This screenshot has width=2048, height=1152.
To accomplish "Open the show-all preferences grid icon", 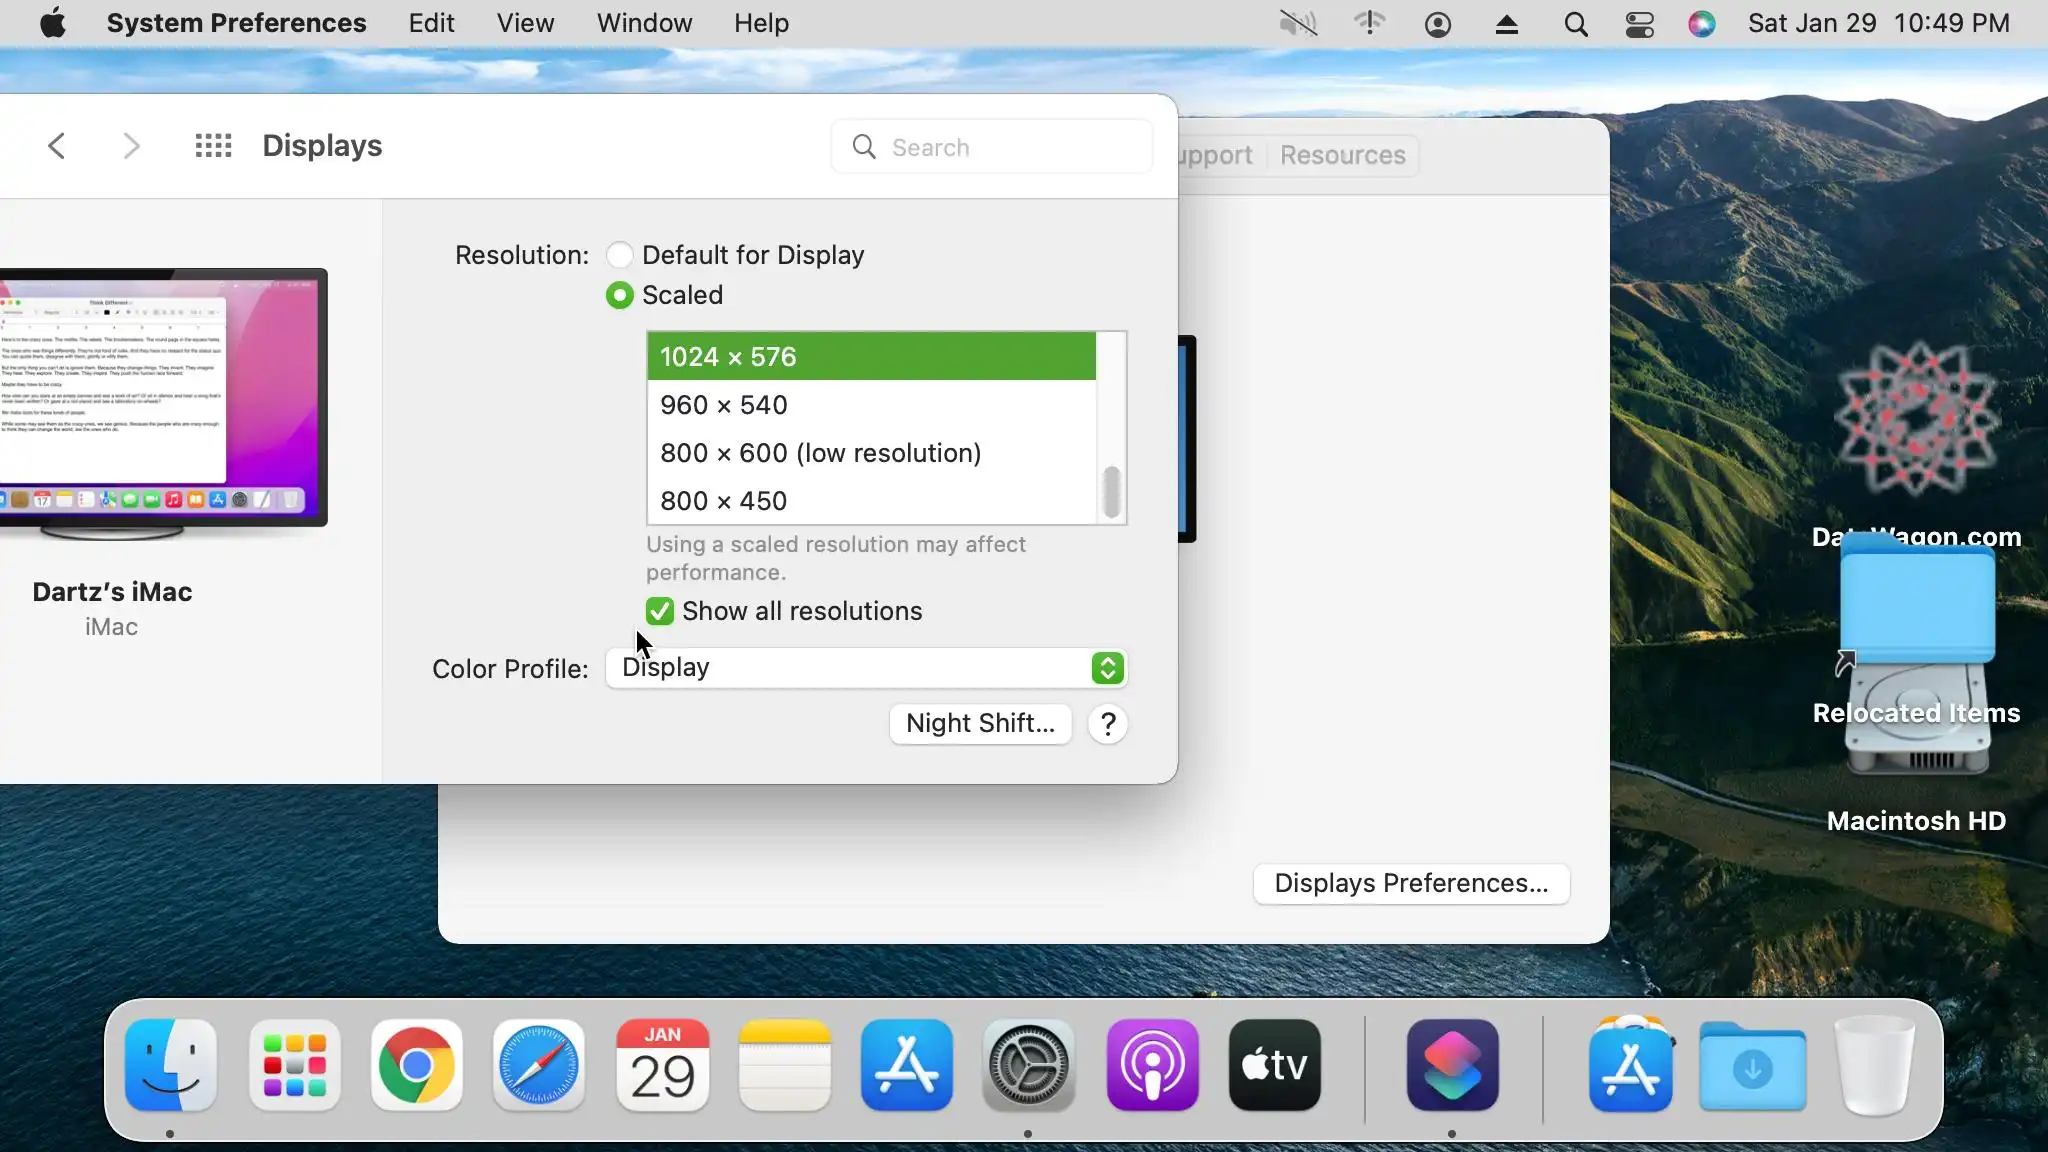I will (213, 146).
